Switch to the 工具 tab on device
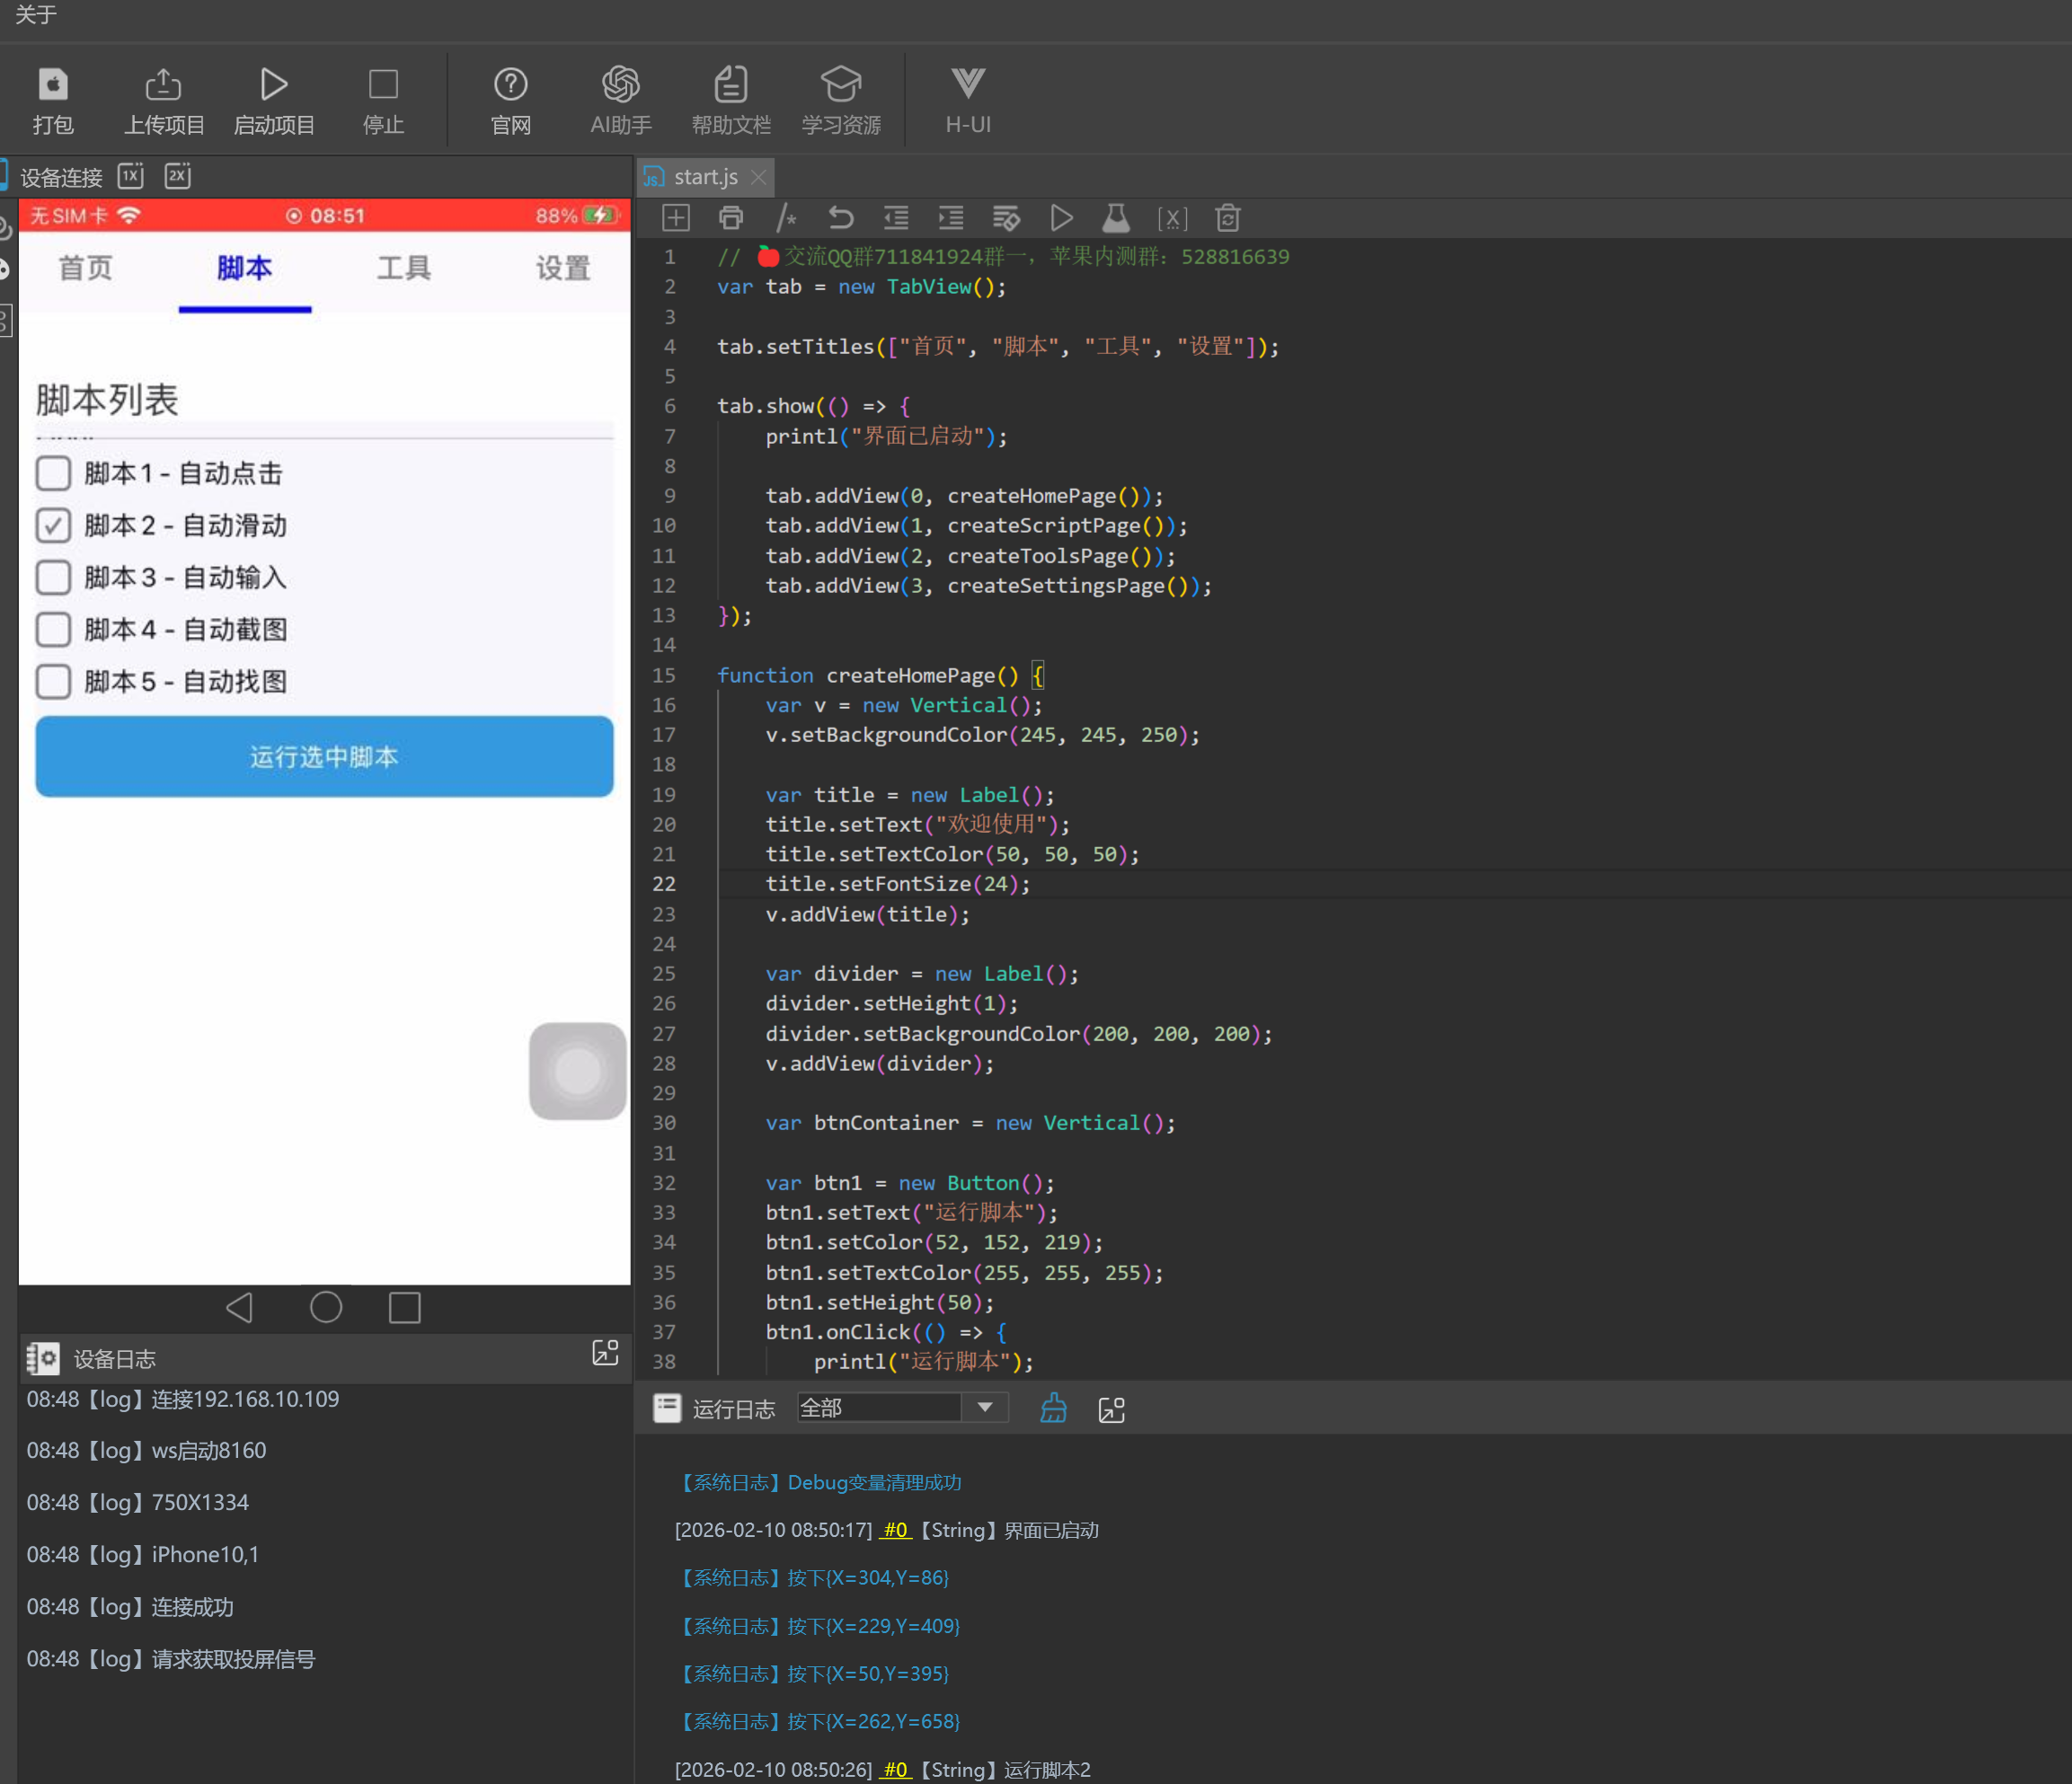 404,268
